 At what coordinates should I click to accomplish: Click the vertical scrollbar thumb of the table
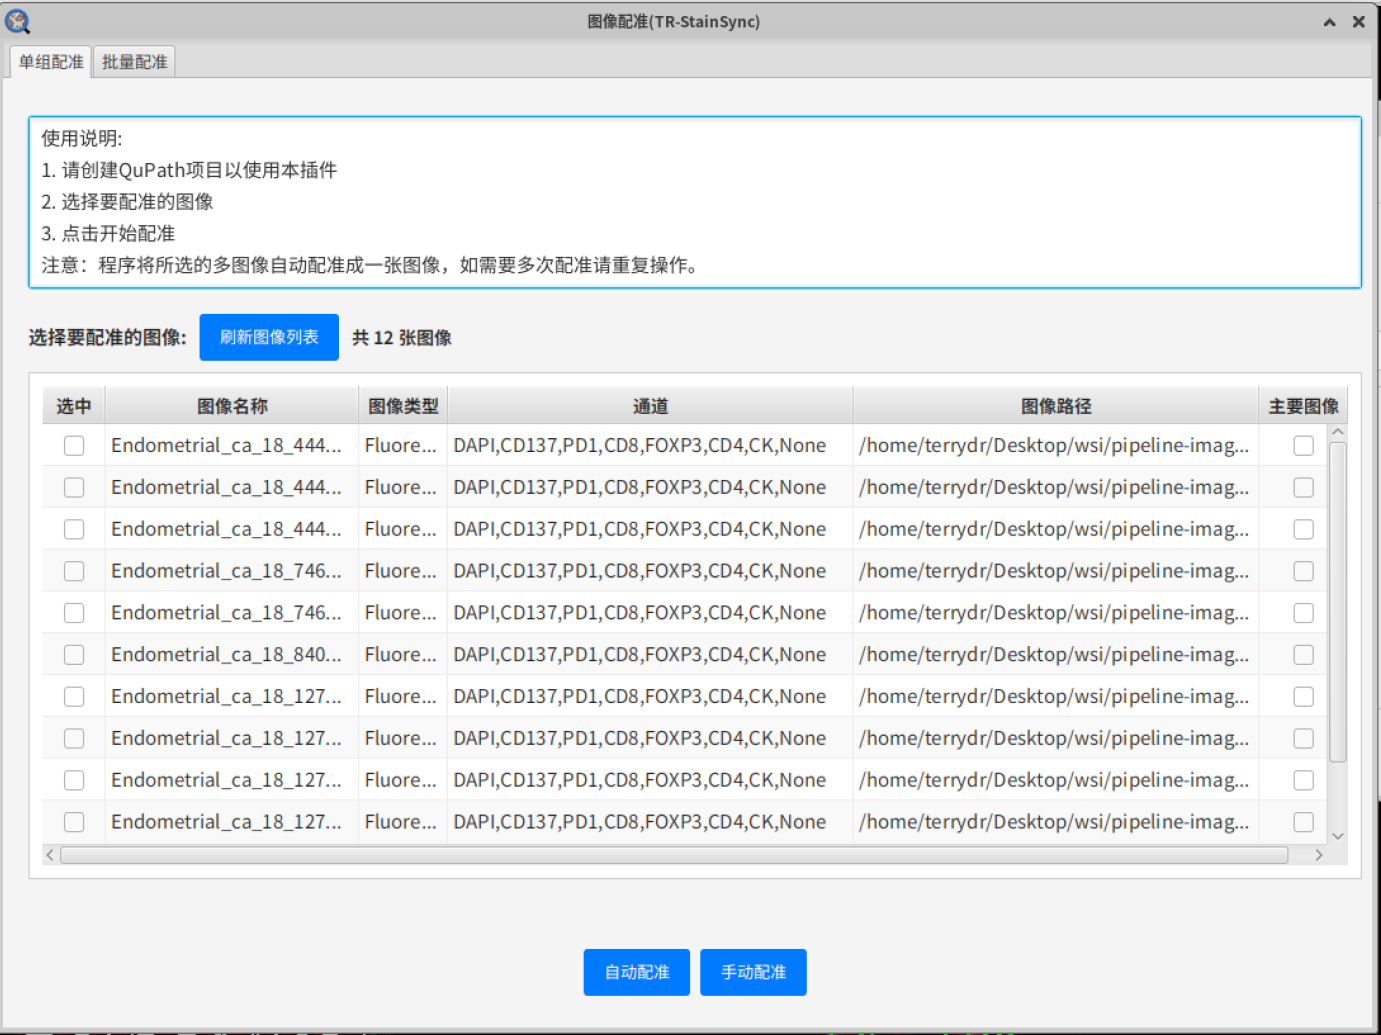coord(1337,602)
